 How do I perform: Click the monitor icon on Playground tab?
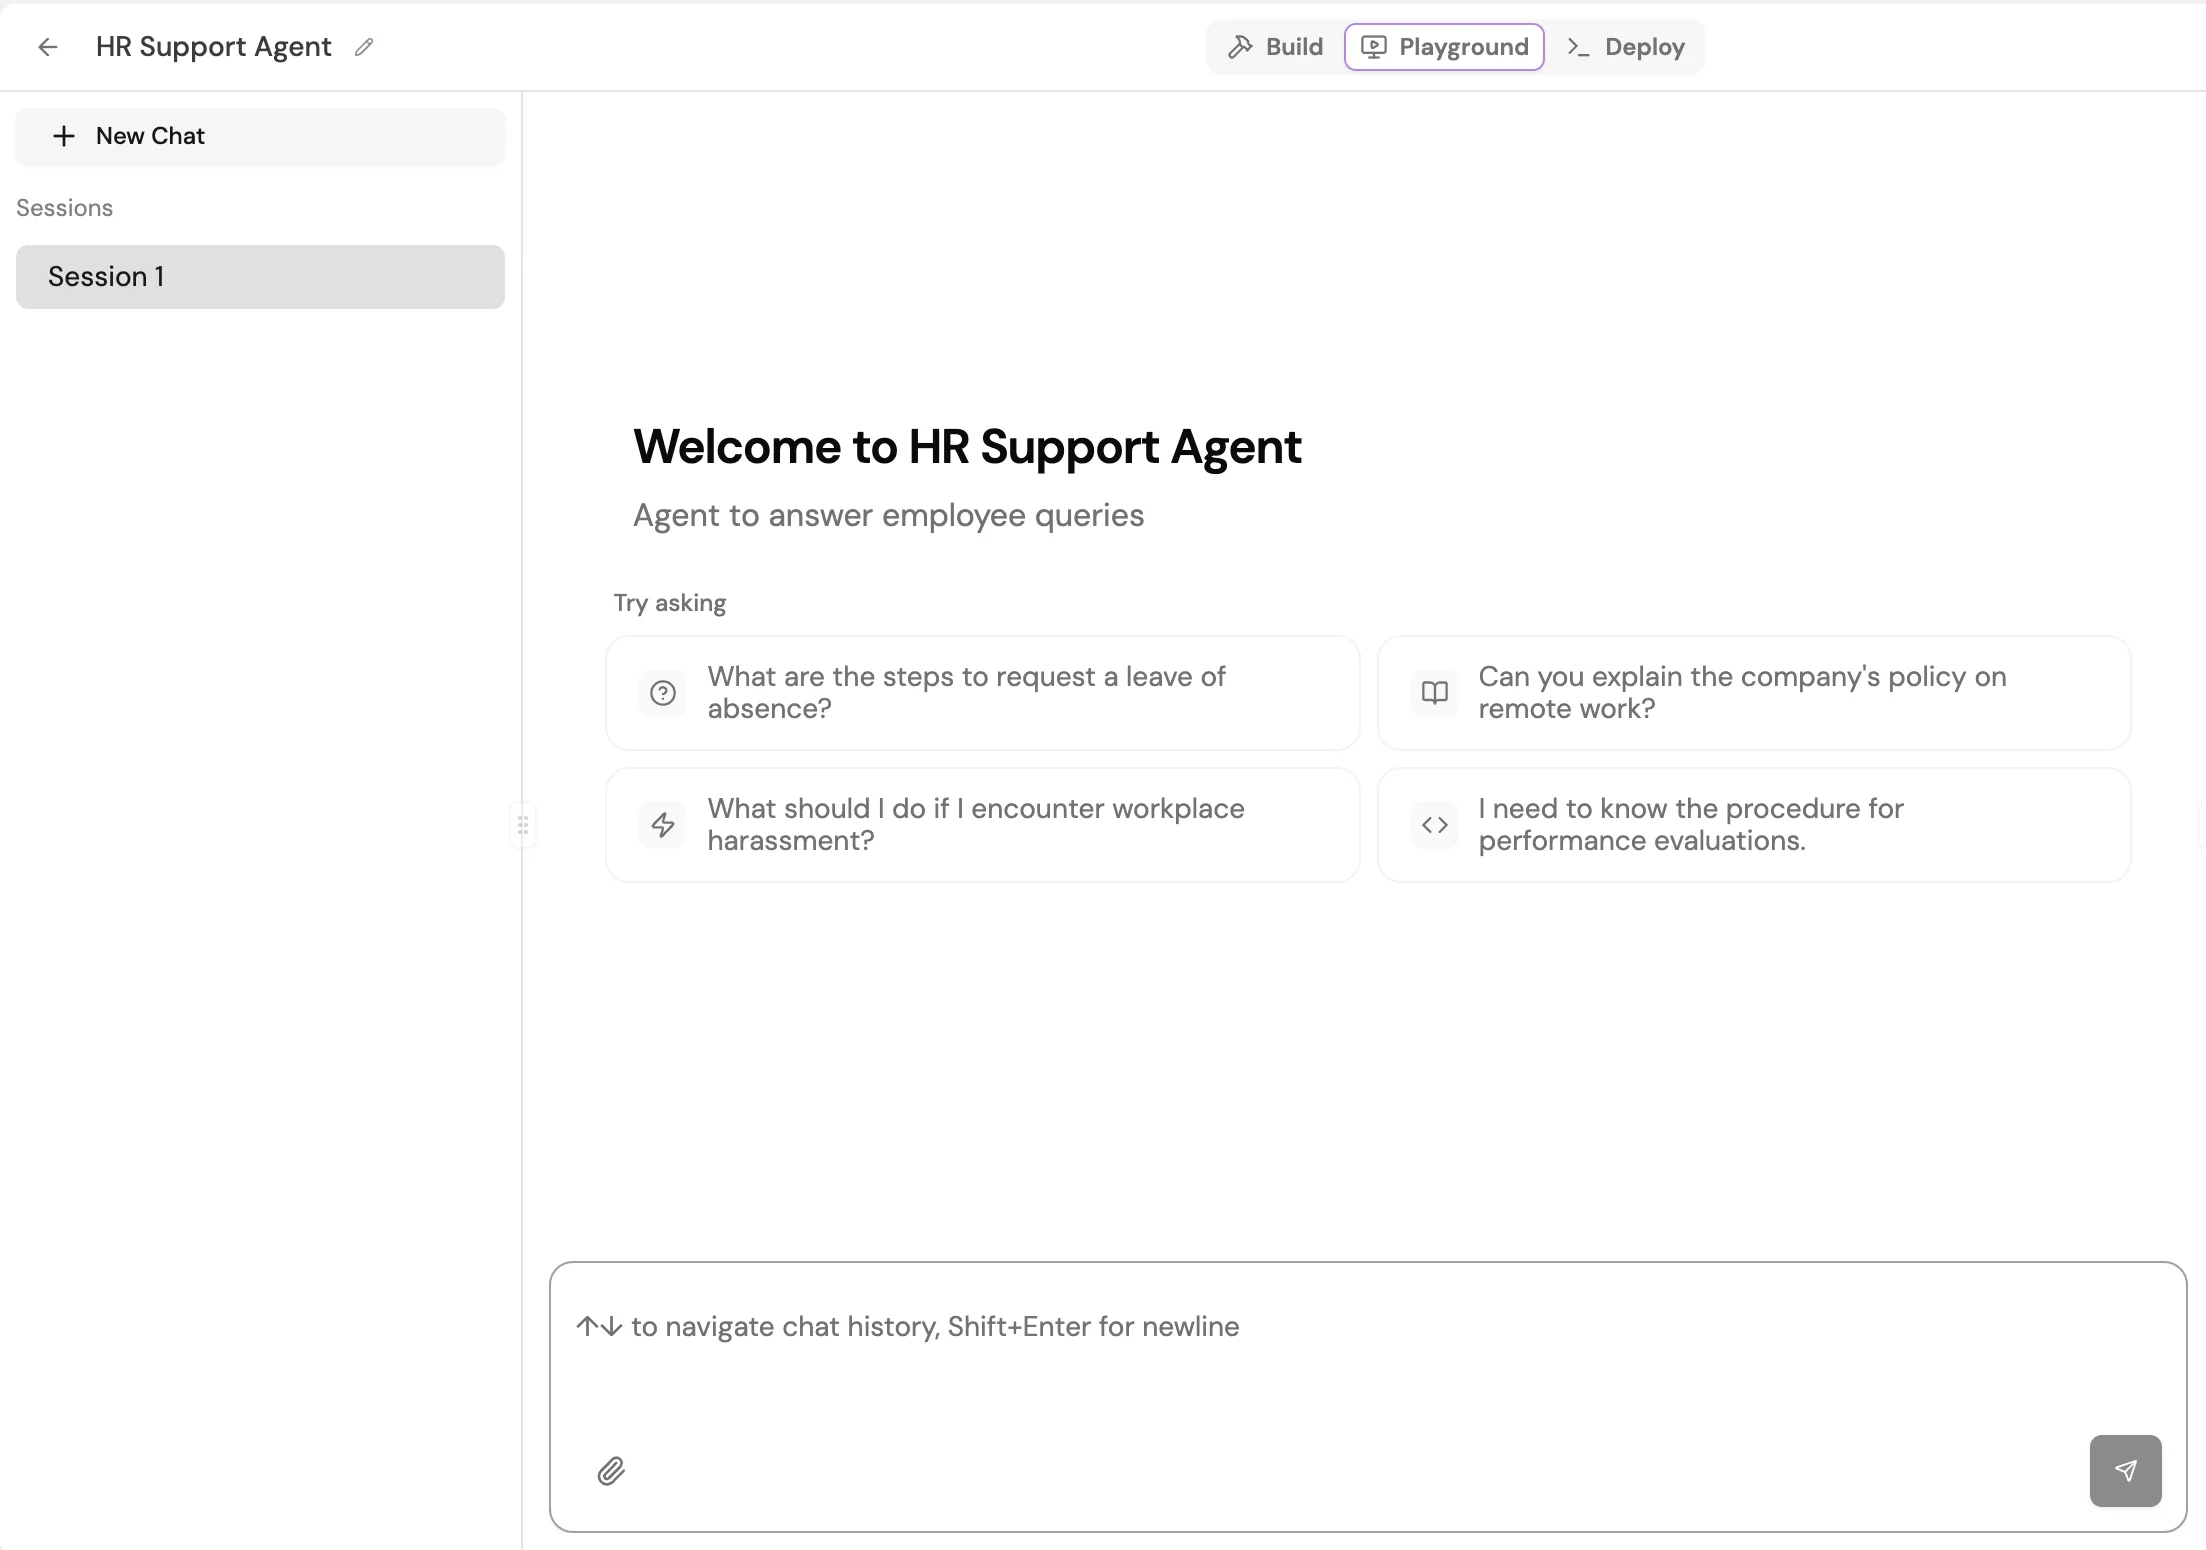tap(1374, 47)
